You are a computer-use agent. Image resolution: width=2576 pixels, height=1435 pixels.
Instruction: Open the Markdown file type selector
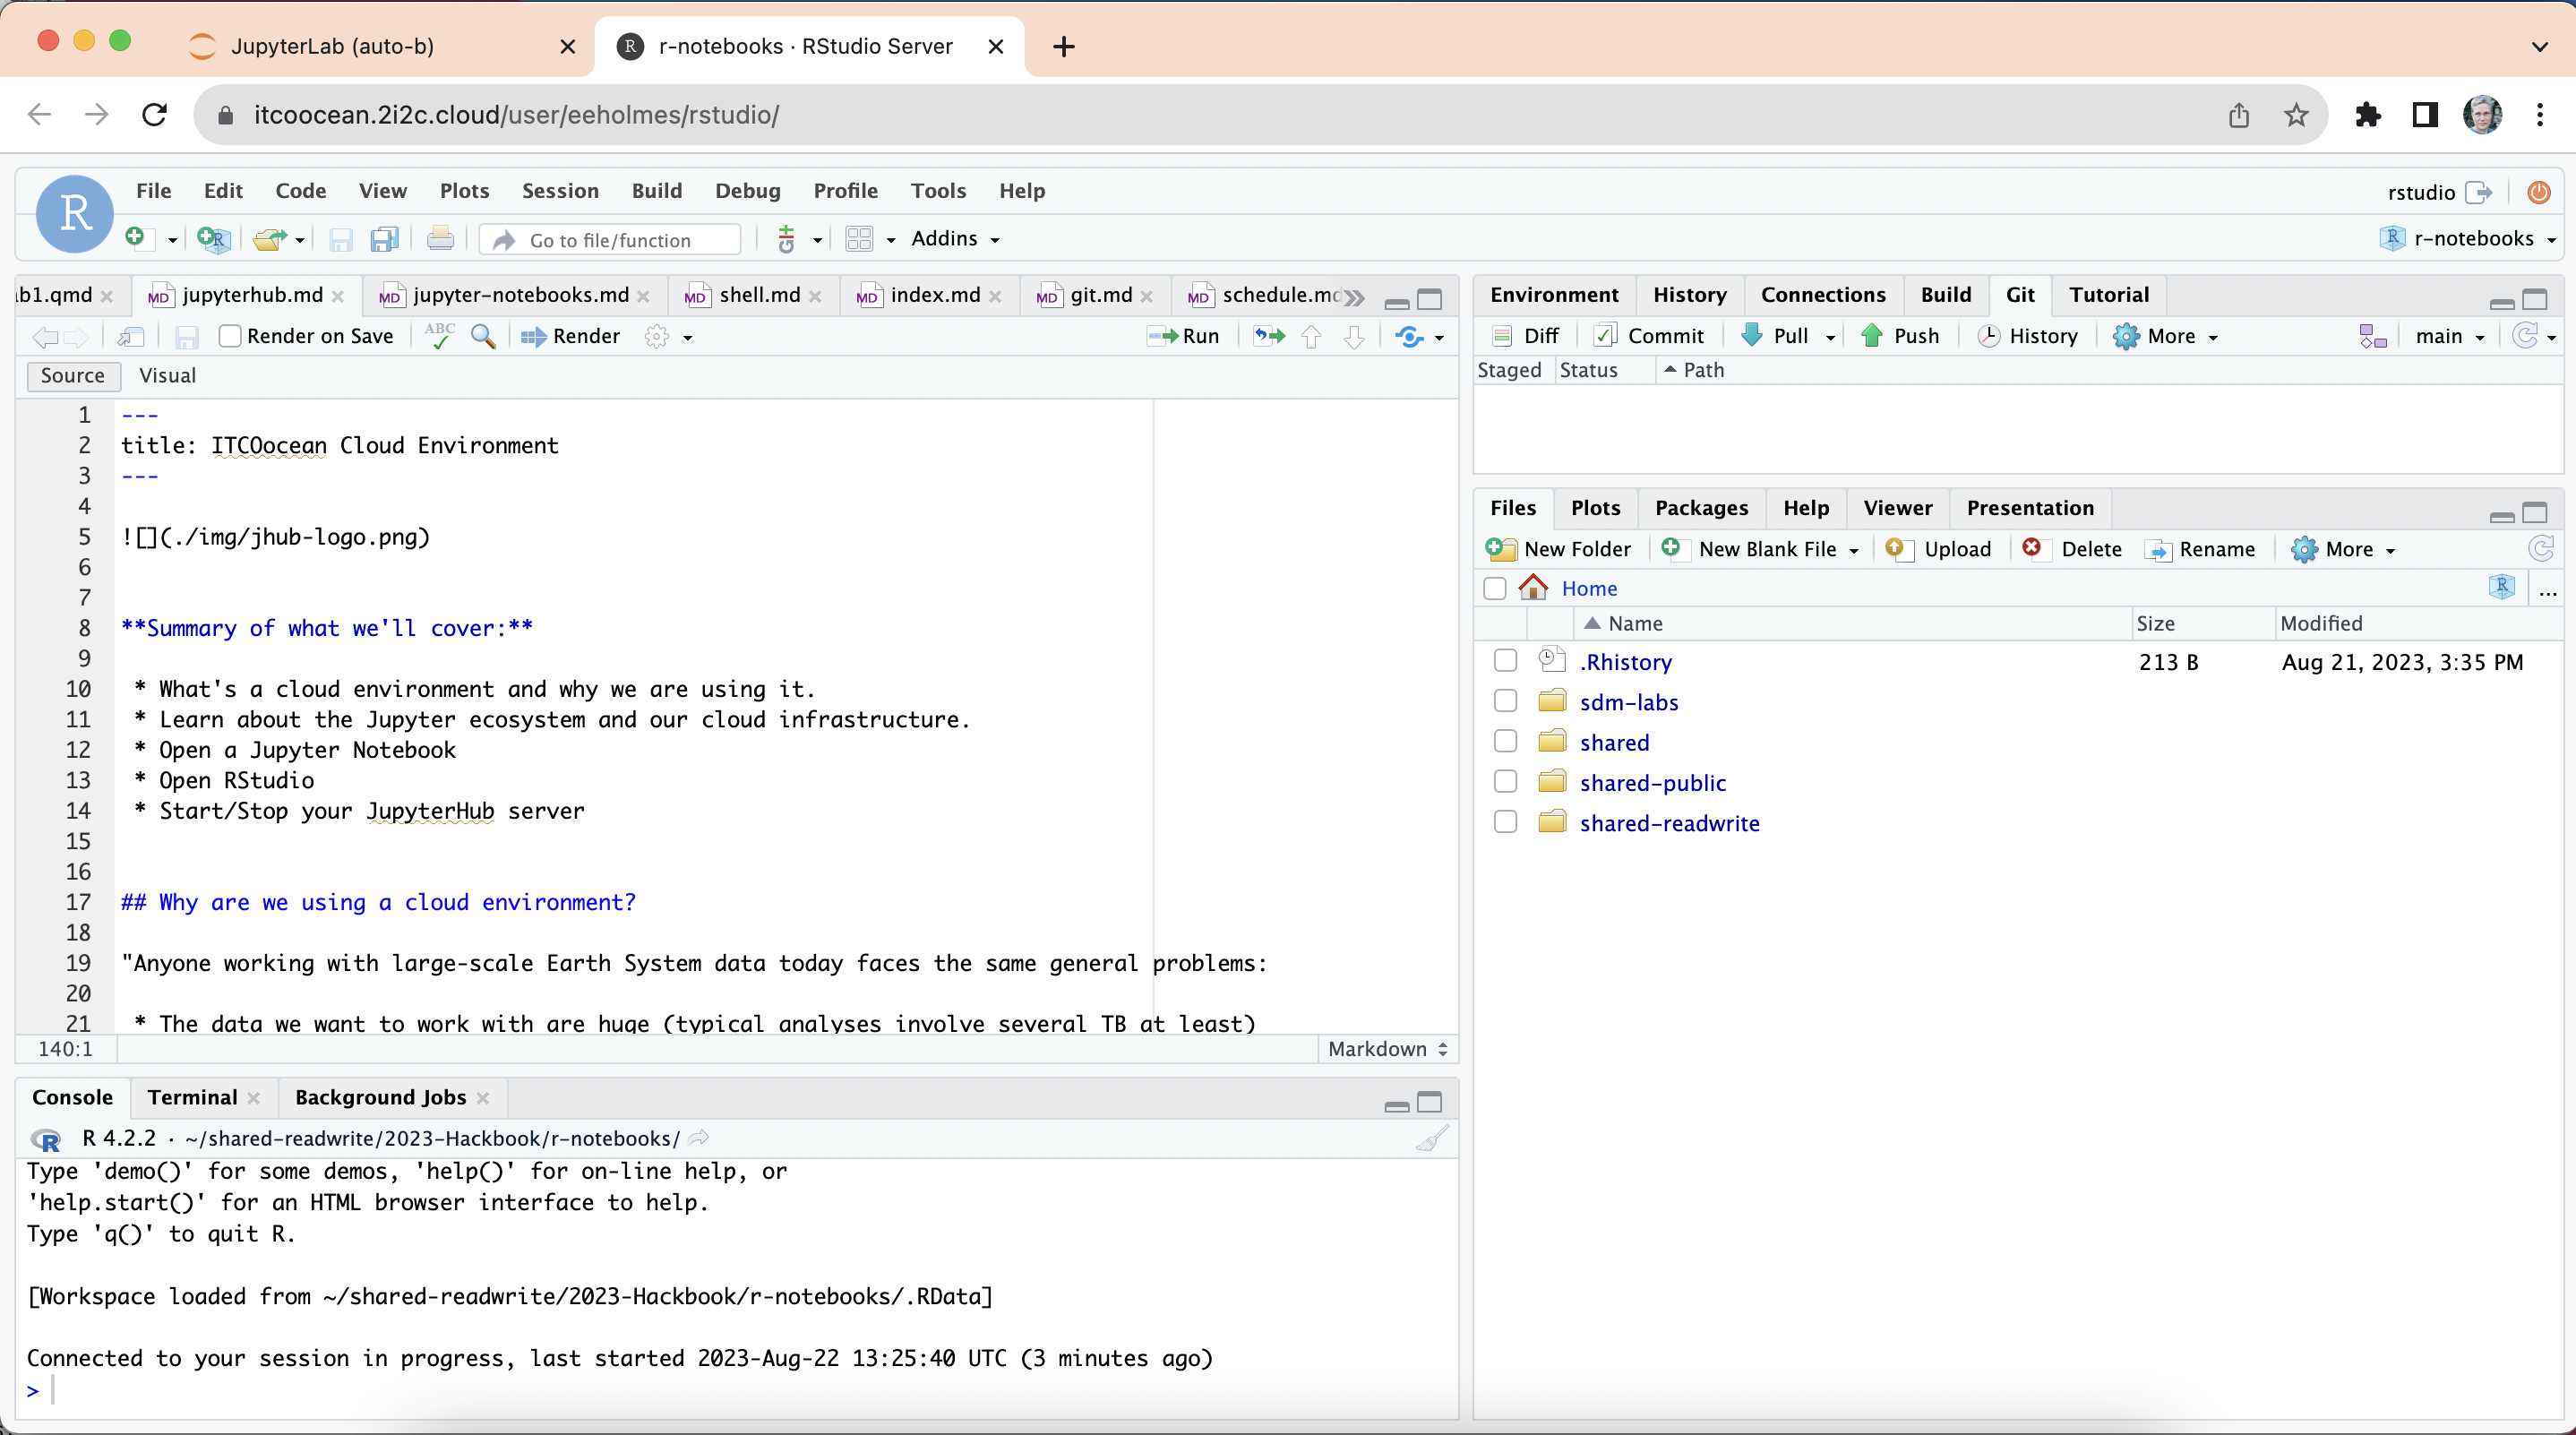tap(1388, 1049)
